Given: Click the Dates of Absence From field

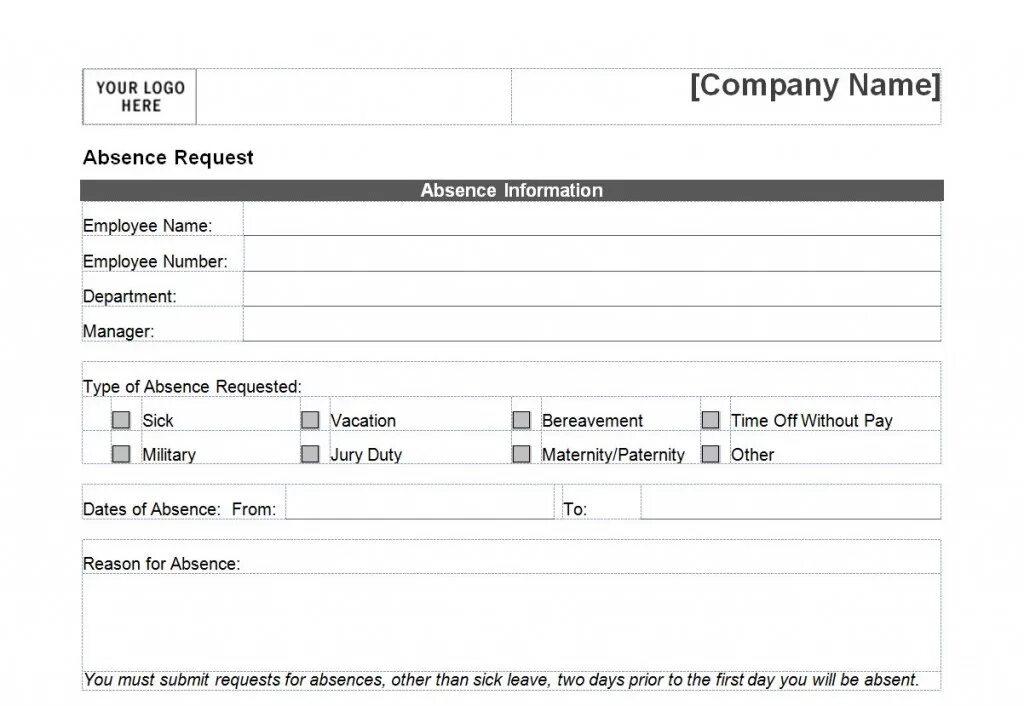Looking at the screenshot, I should tap(420, 502).
